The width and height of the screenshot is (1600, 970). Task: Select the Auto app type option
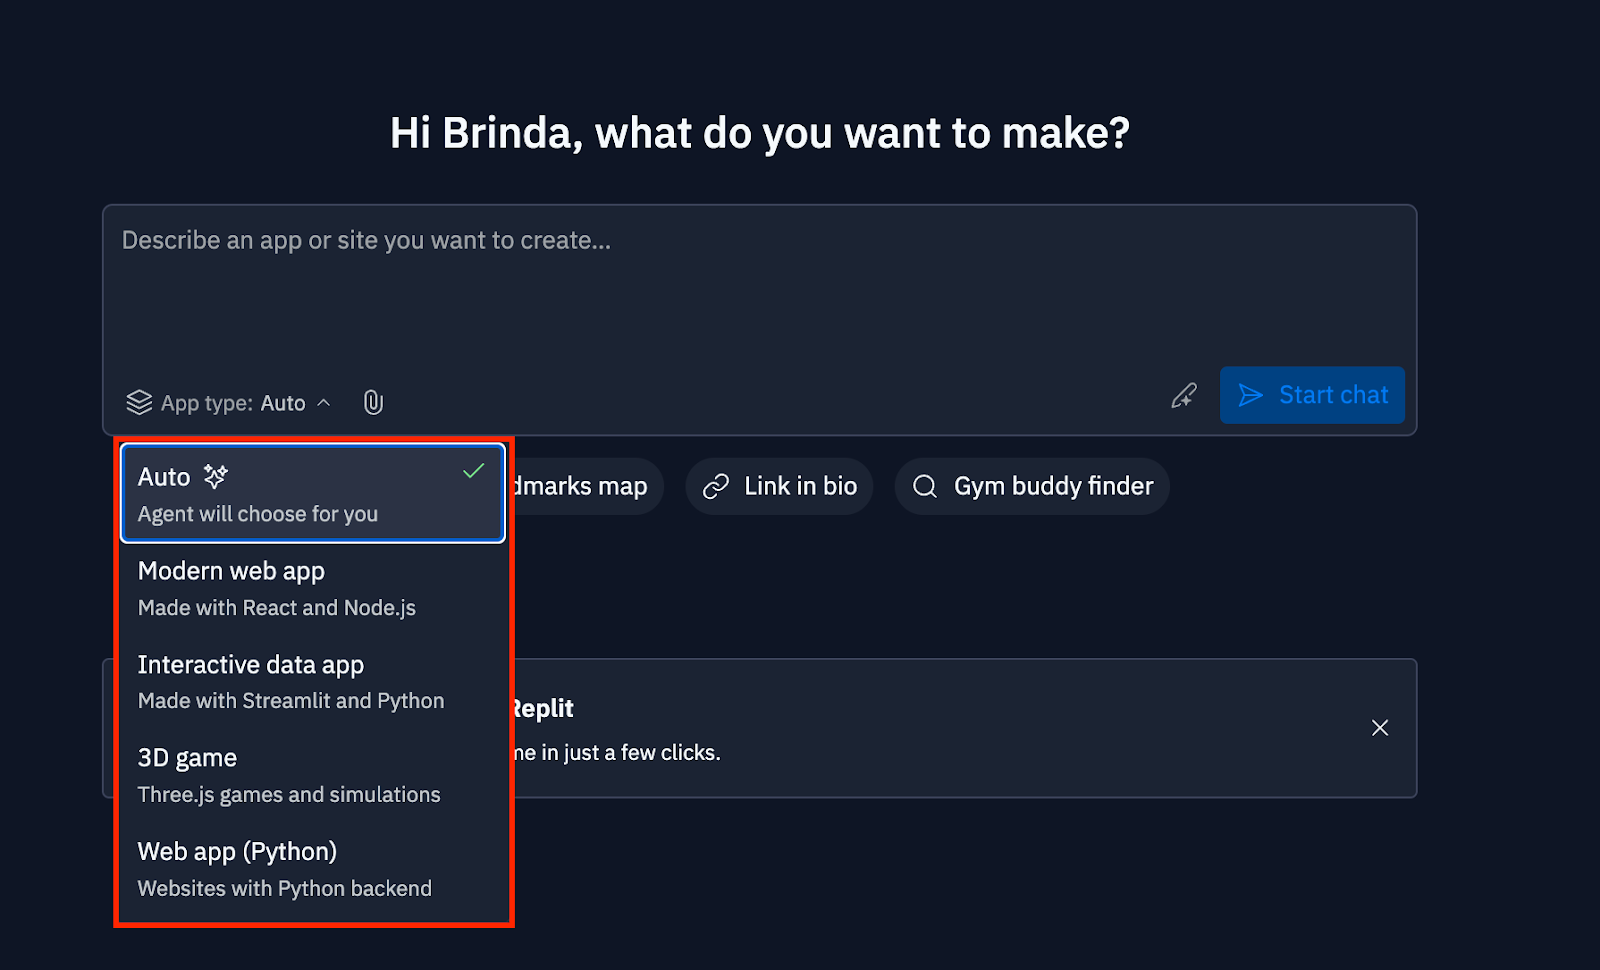click(x=300, y=494)
